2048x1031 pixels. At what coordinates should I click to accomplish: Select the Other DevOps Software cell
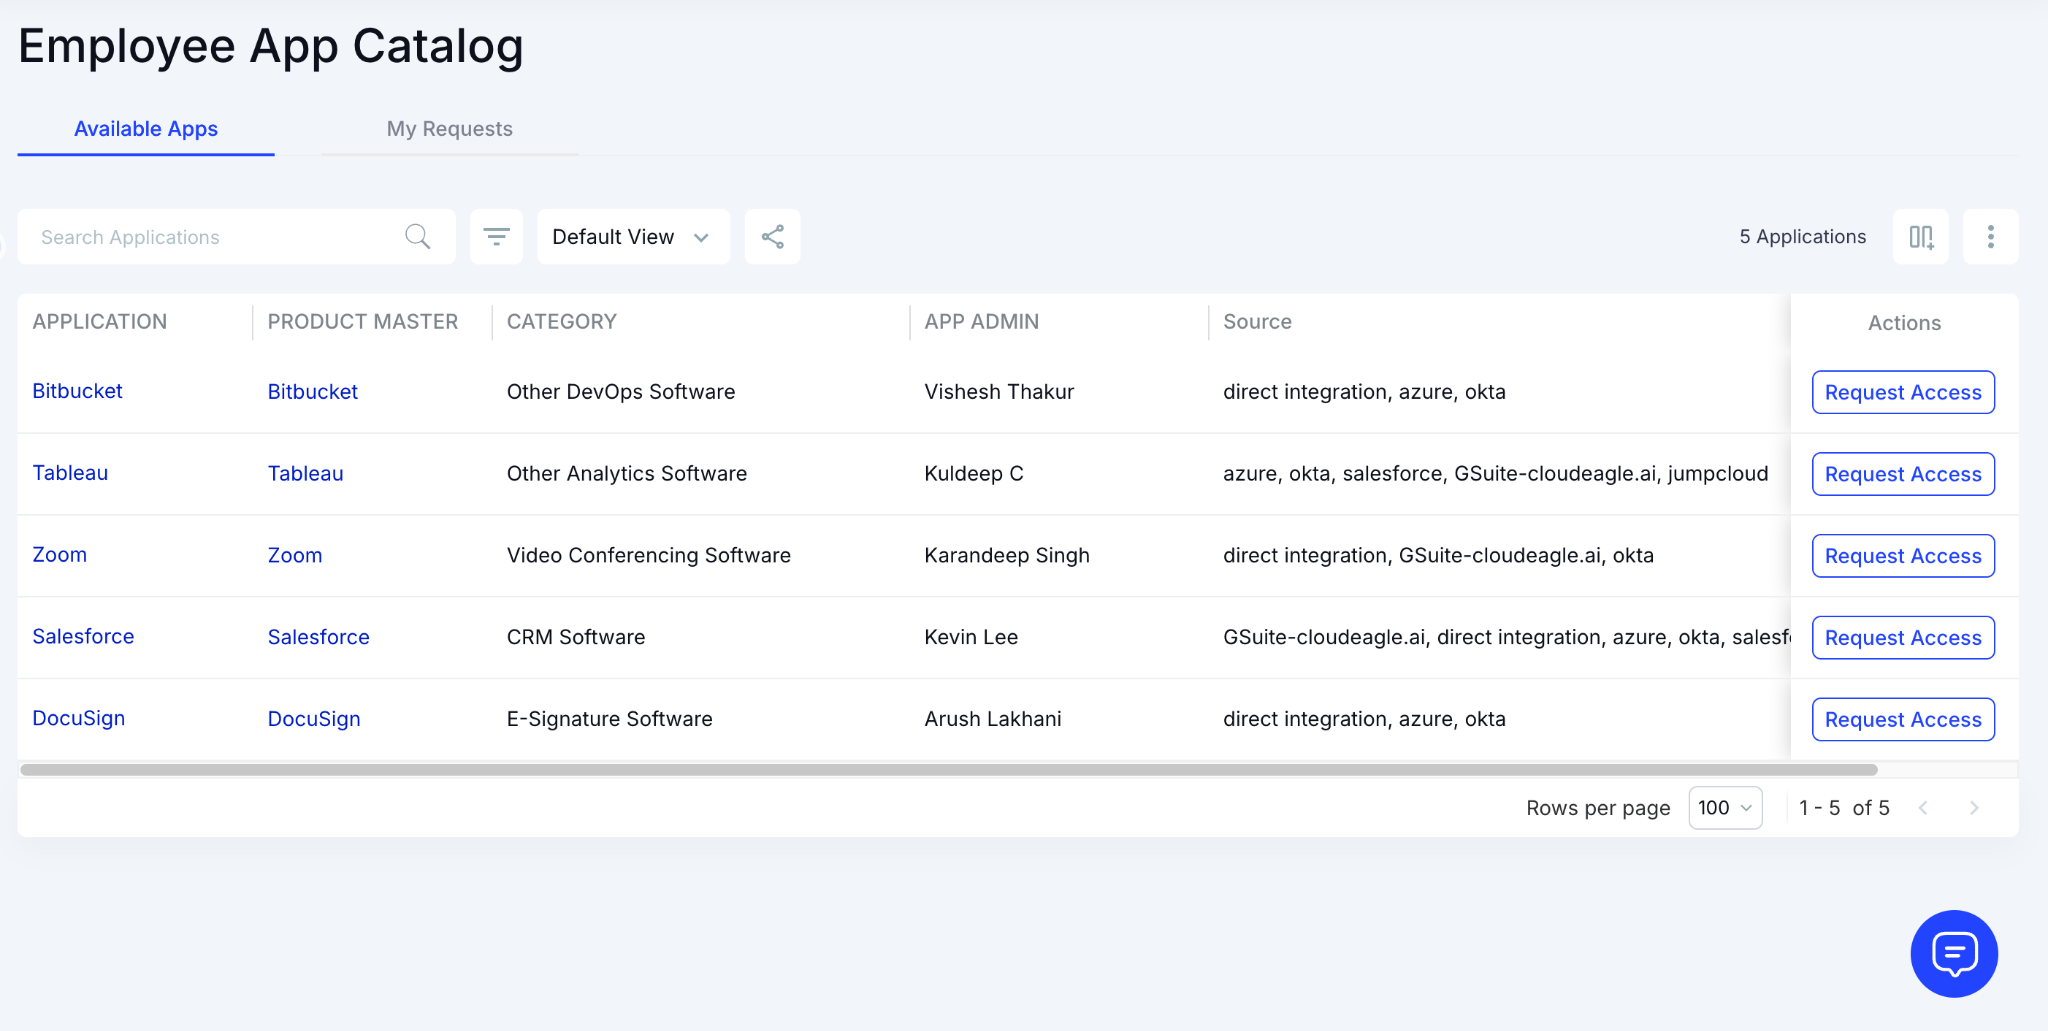(x=620, y=392)
